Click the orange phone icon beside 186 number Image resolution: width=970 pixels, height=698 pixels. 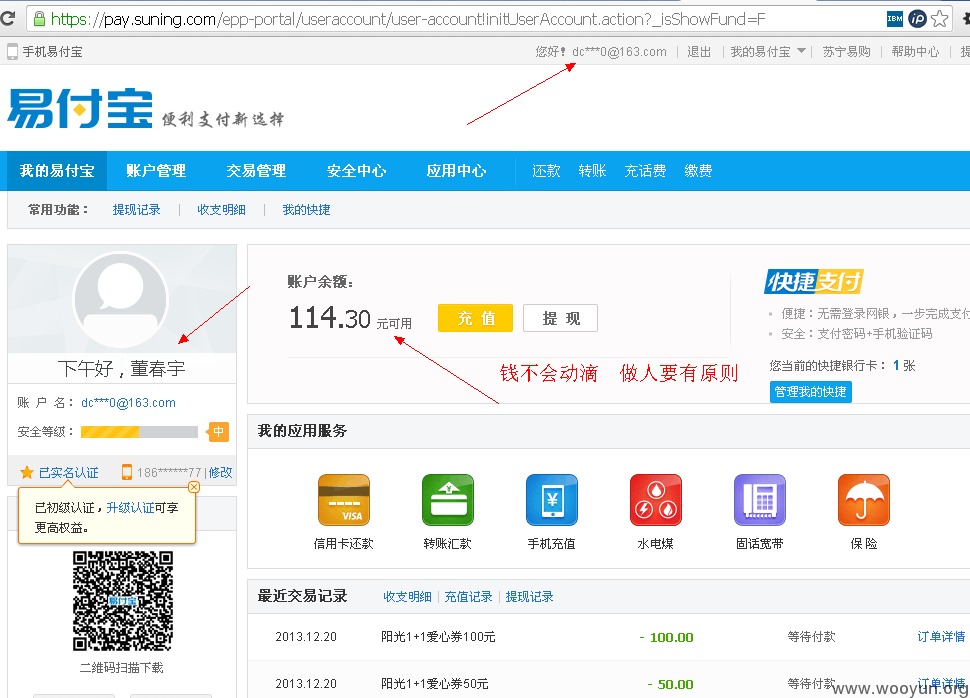point(127,472)
